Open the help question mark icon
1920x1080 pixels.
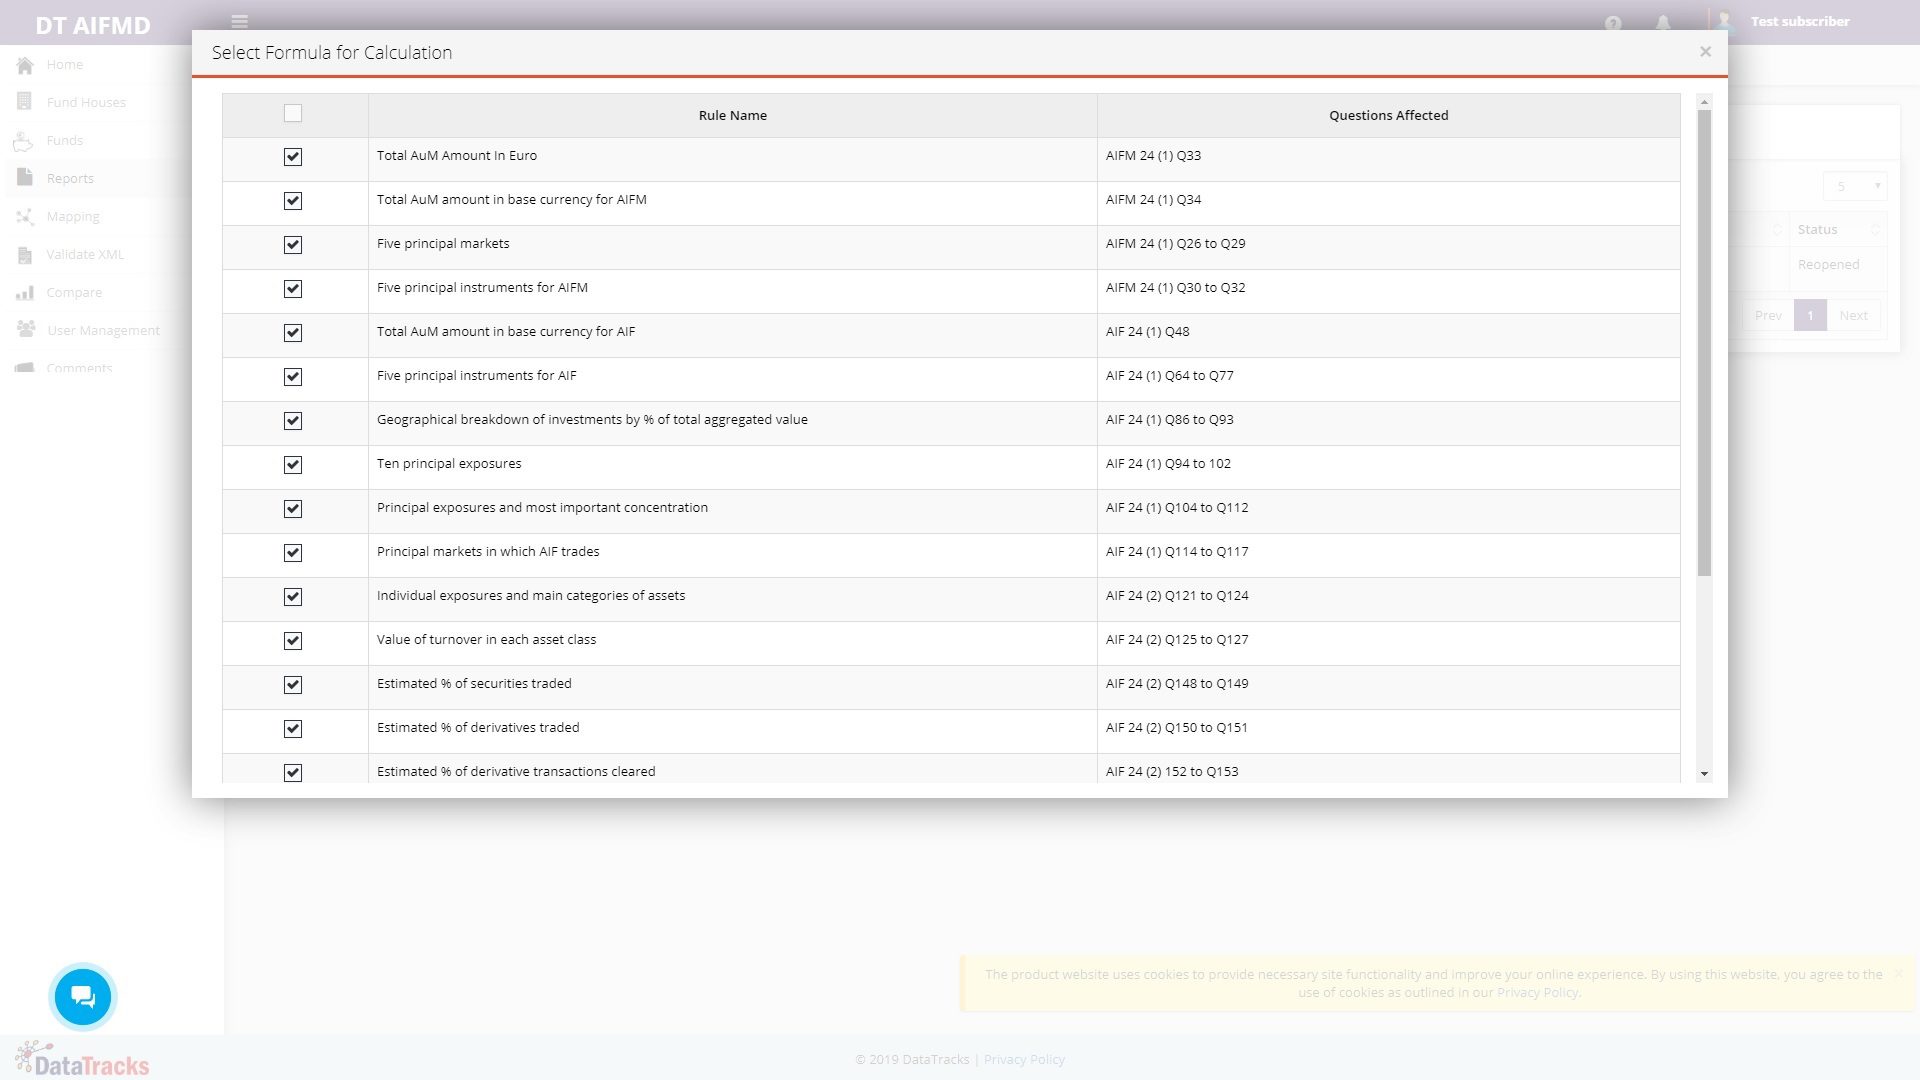coord(1613,23)
